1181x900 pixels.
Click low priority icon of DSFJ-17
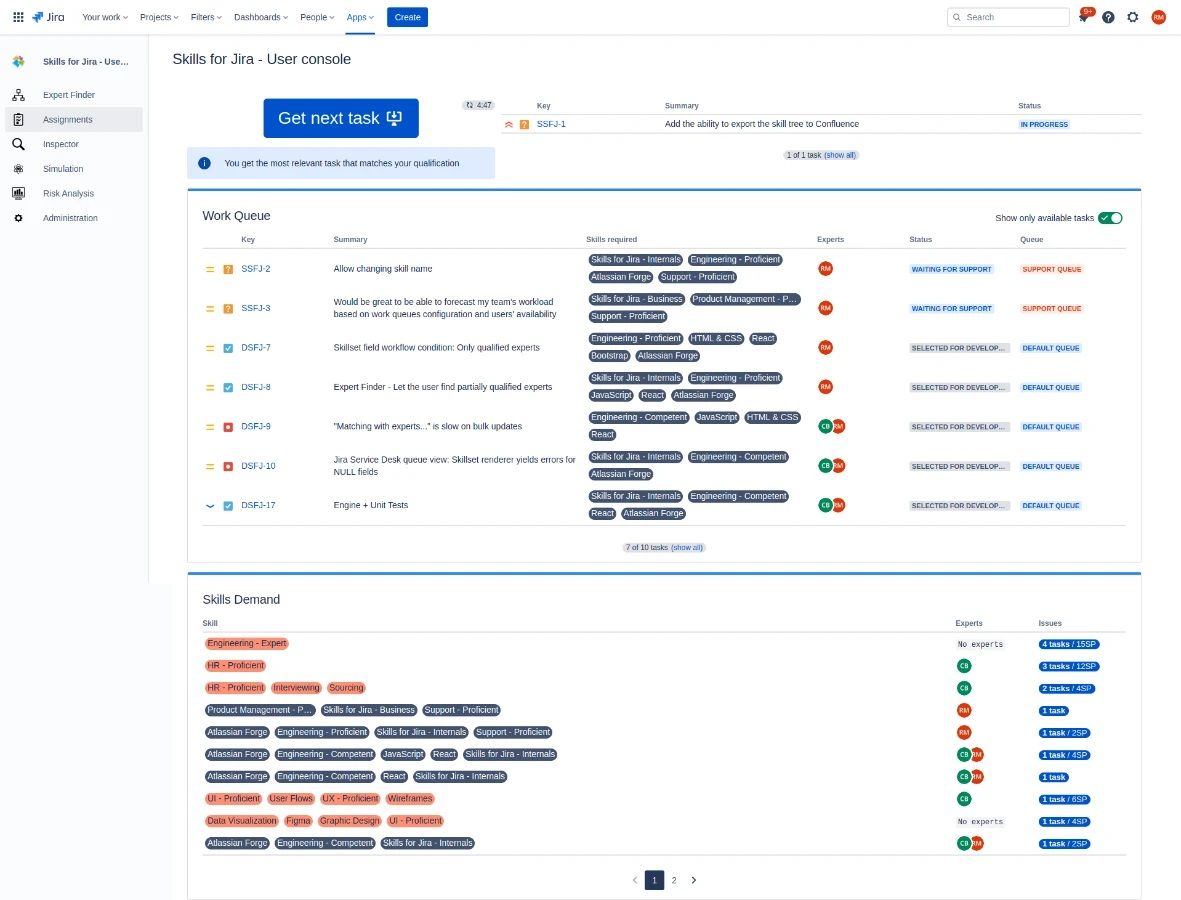click(210, 506)
